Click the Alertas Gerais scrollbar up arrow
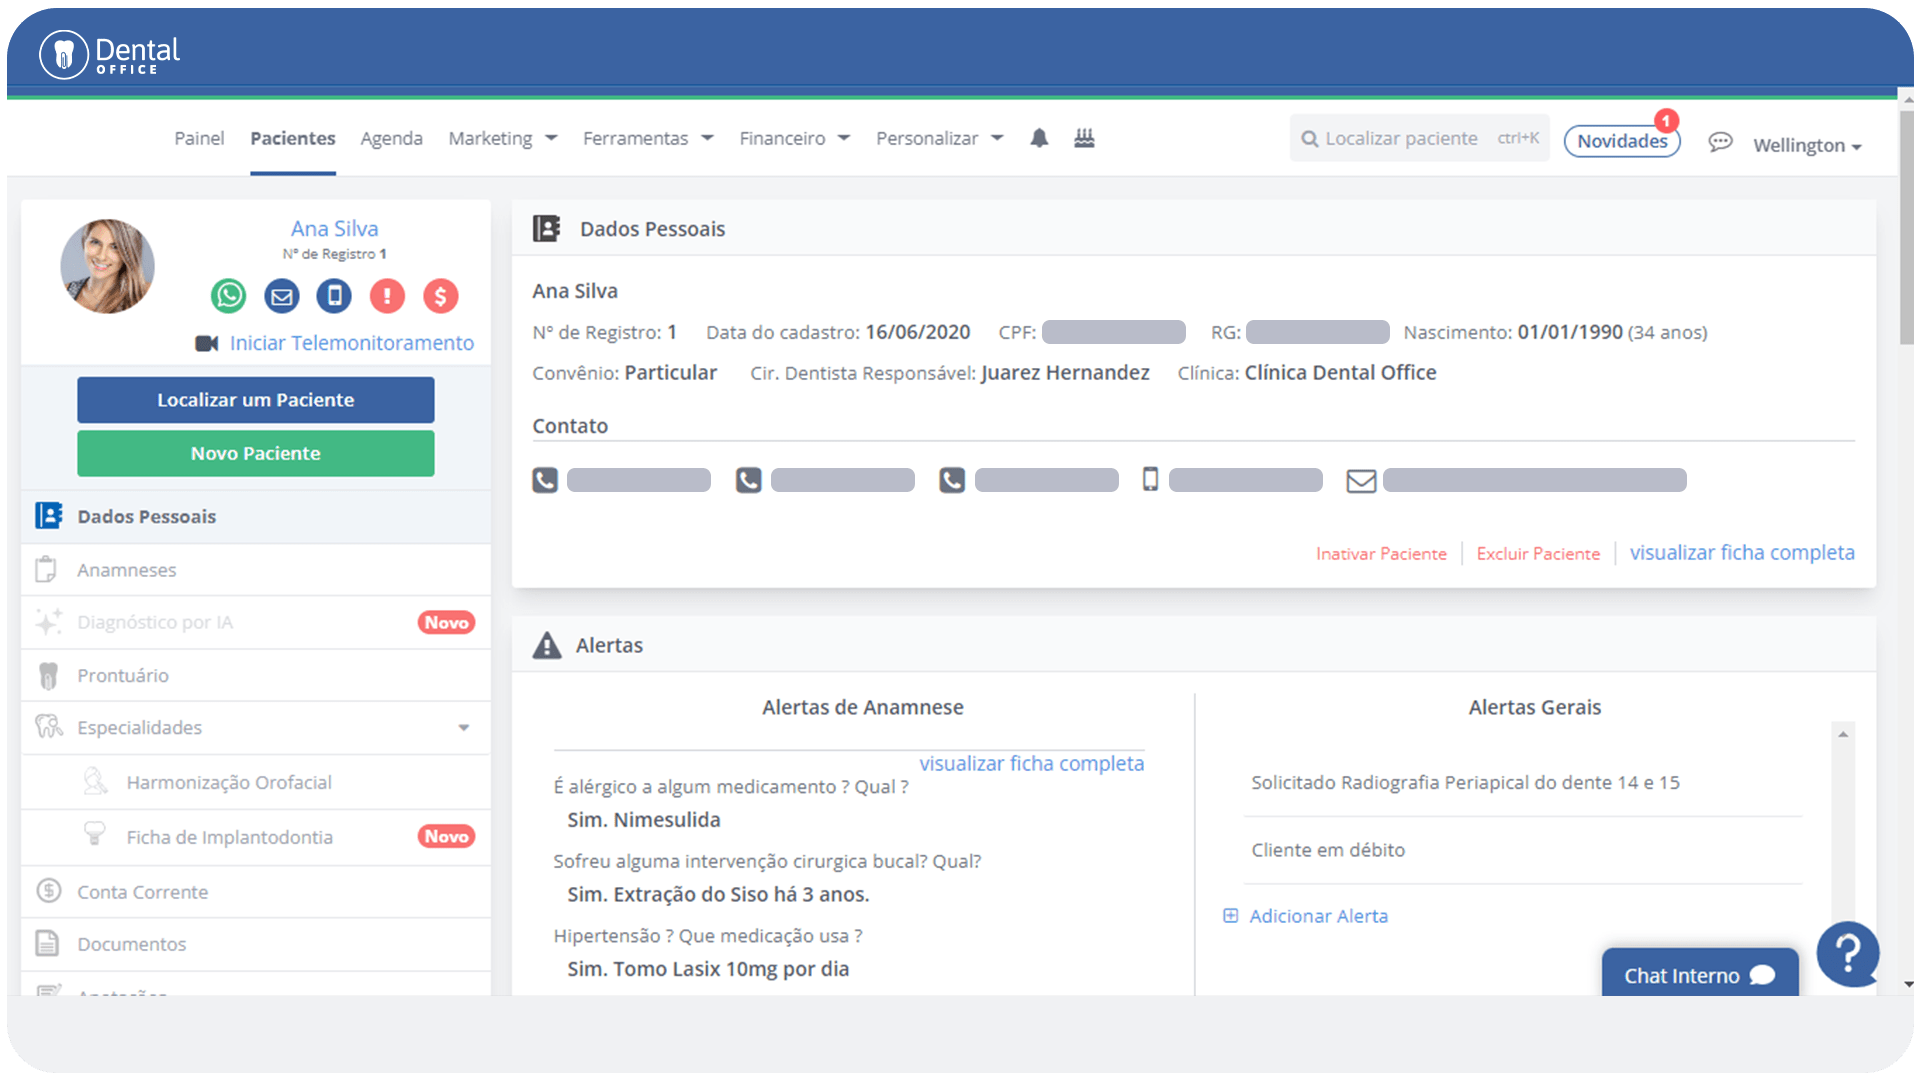The image size is (1920, 1080). 1843,734
